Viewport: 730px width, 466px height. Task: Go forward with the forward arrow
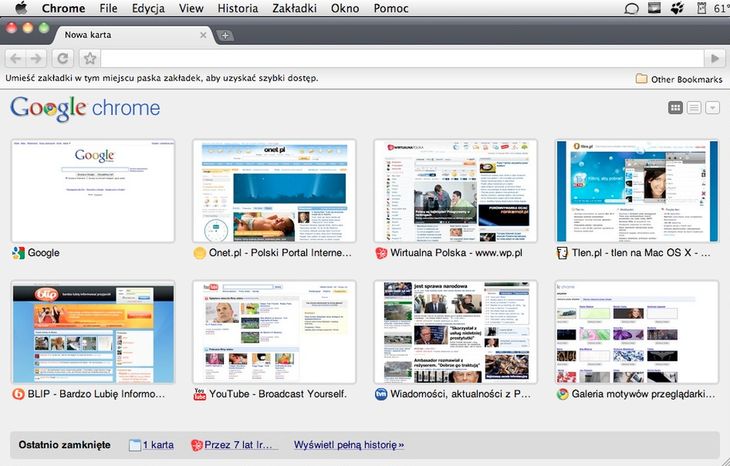tap(36, 59)
